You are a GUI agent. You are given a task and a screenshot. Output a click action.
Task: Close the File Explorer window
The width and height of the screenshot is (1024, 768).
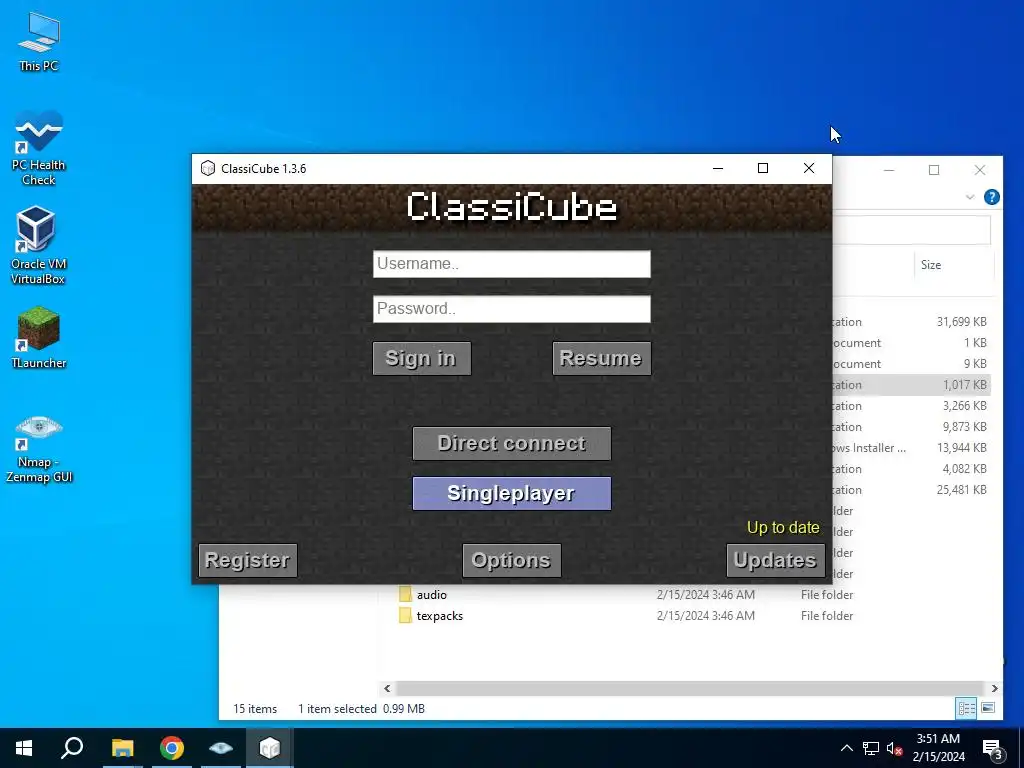[x=980, y=170]
